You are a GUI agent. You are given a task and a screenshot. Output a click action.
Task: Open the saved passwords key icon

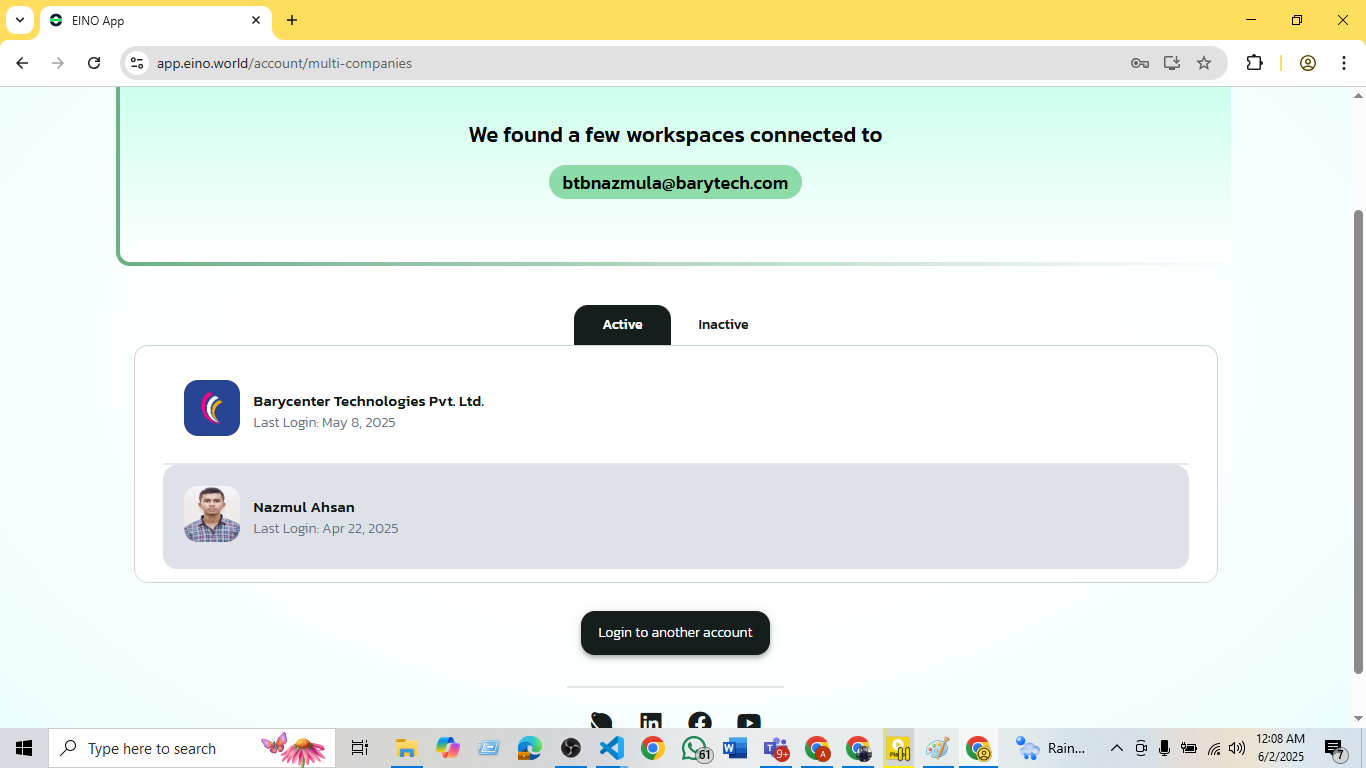(x=1140, y=63)
